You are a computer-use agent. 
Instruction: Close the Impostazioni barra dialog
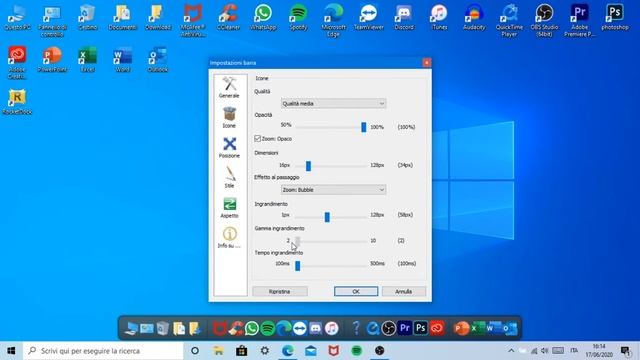click(x=427, y=62)
